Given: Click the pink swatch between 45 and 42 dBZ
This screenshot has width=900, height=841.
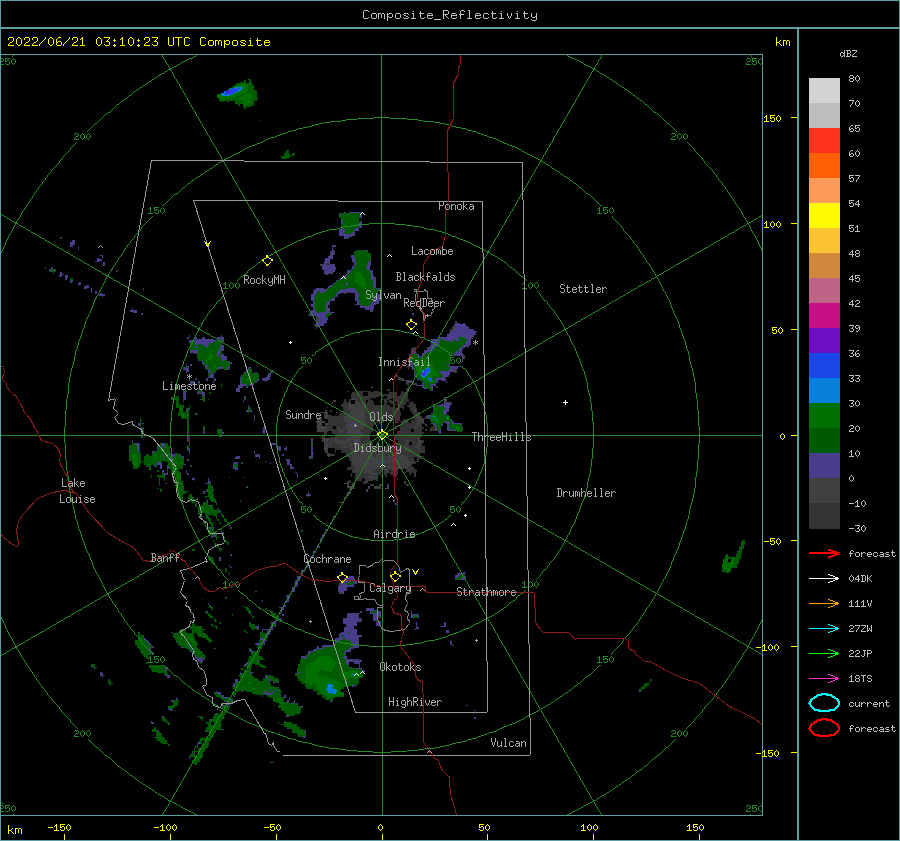Looking at the screenshot, I should click(824, 291).
